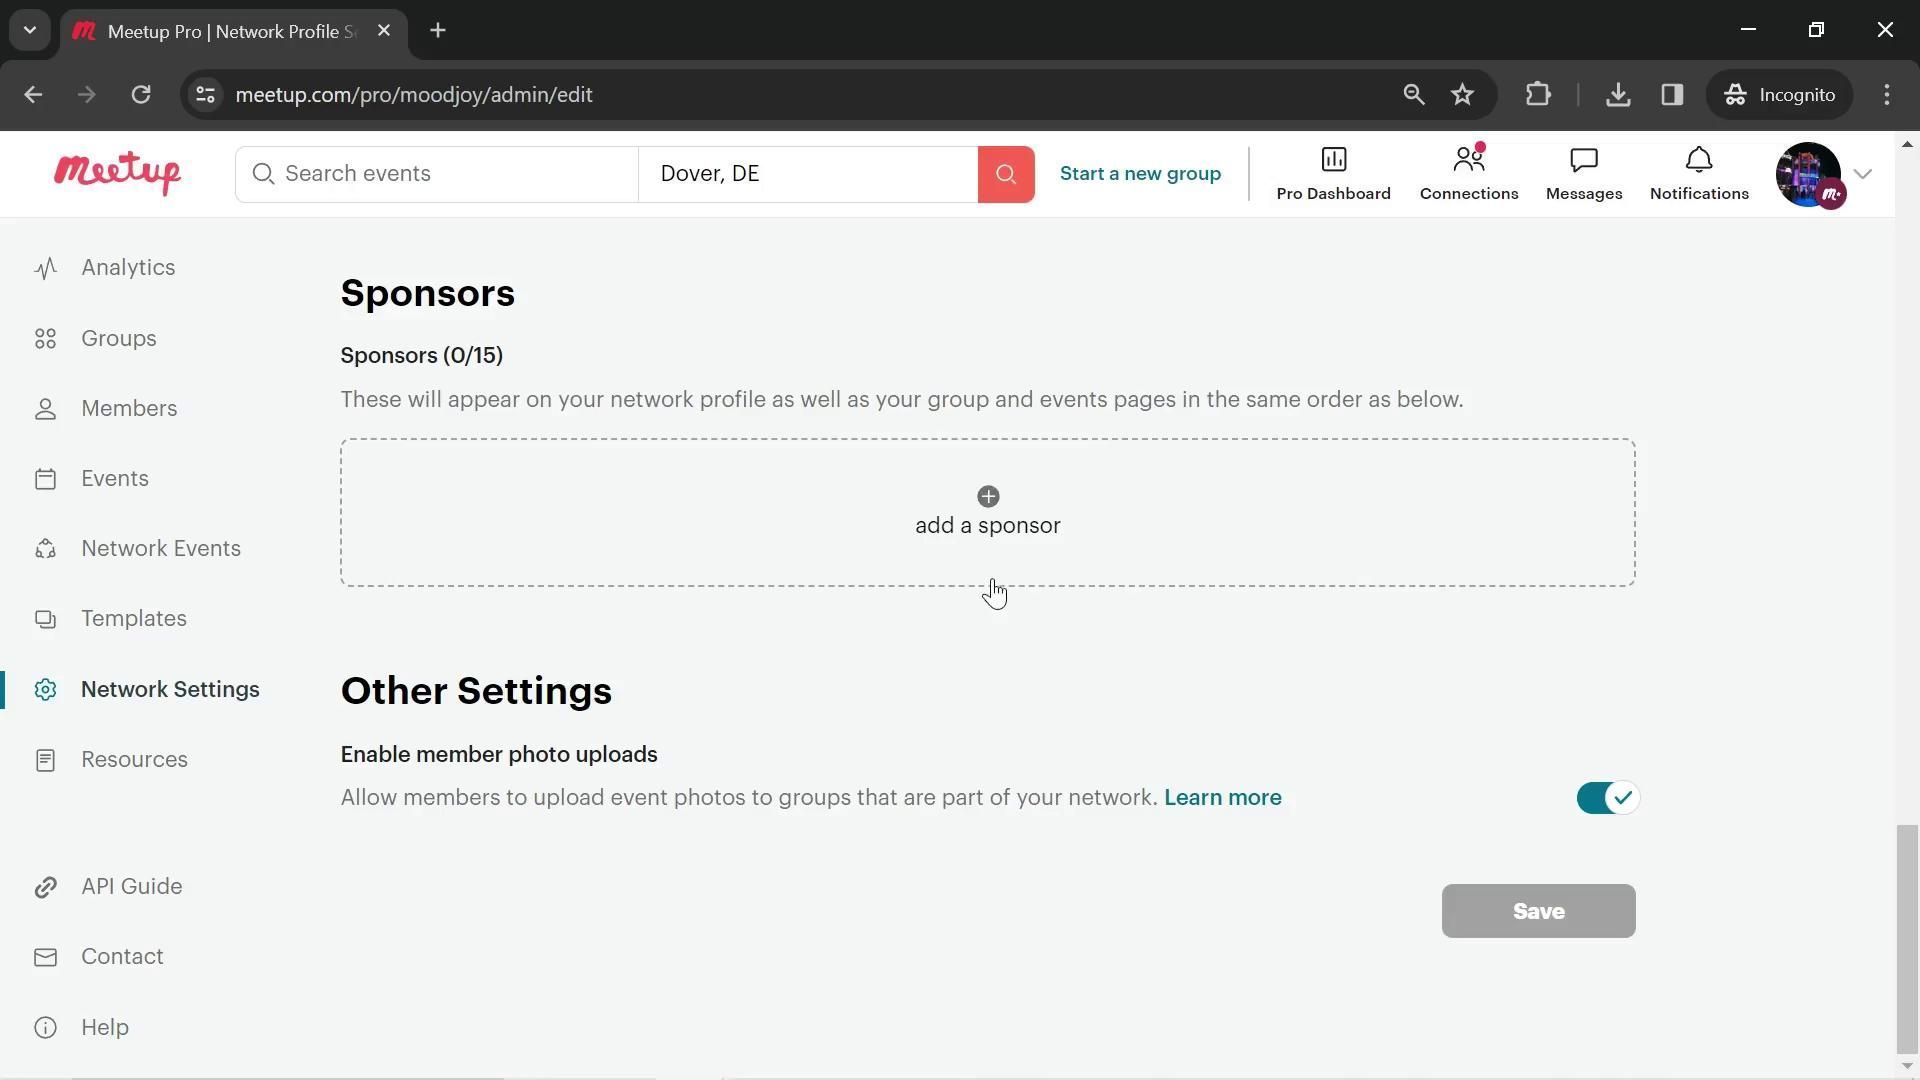
Task: Open the Chrome three-dot menu
Action: click(1887, 94)
